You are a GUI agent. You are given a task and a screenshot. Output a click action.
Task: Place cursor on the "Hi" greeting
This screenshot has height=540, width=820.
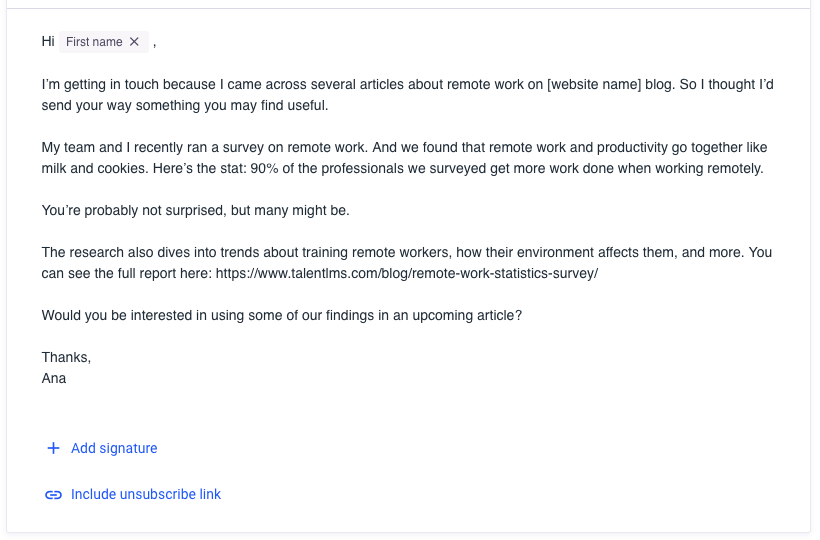click(x=48, y=42)
